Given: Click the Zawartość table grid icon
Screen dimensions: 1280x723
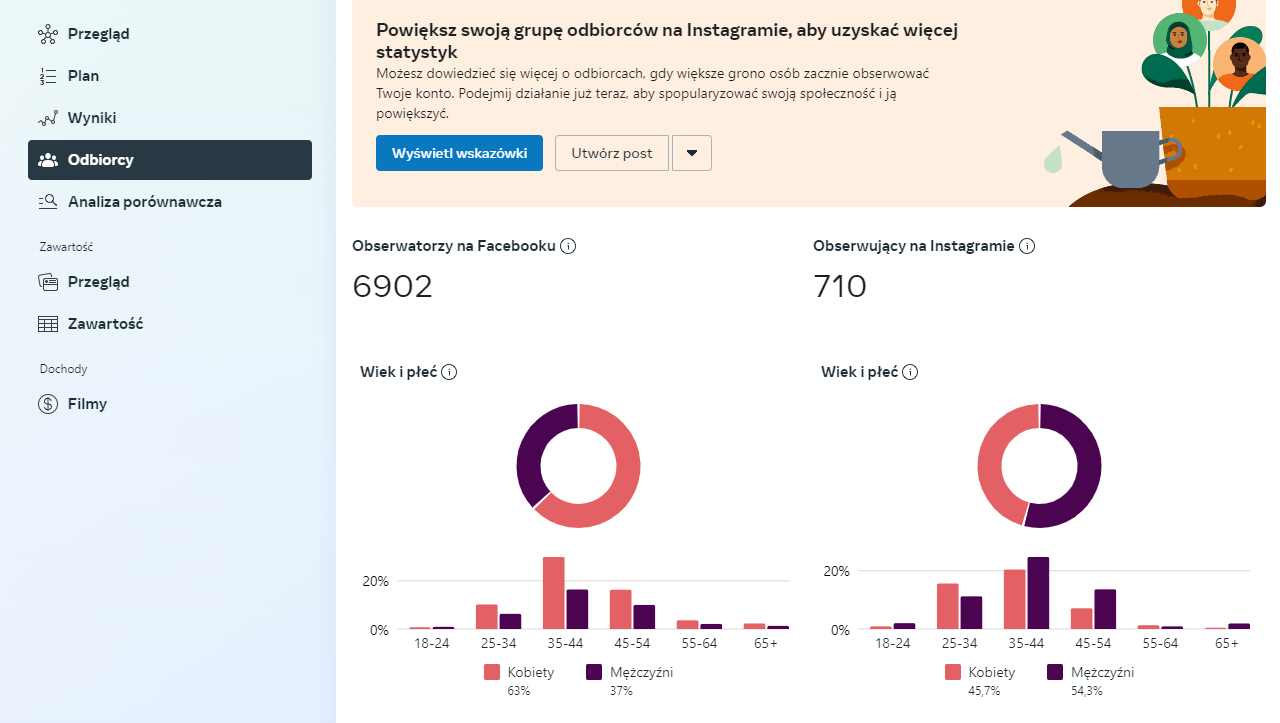Looking at the screenshot, I should (x=48, y=324).
